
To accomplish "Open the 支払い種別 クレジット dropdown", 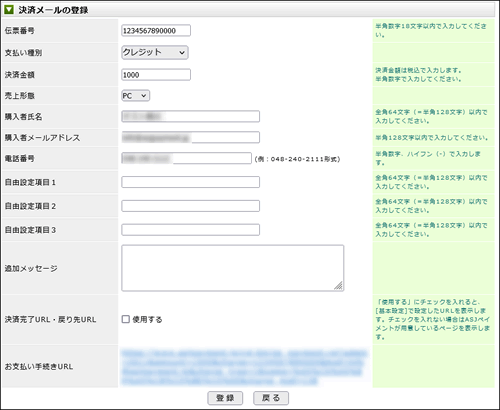I will [x=155, y=52].
